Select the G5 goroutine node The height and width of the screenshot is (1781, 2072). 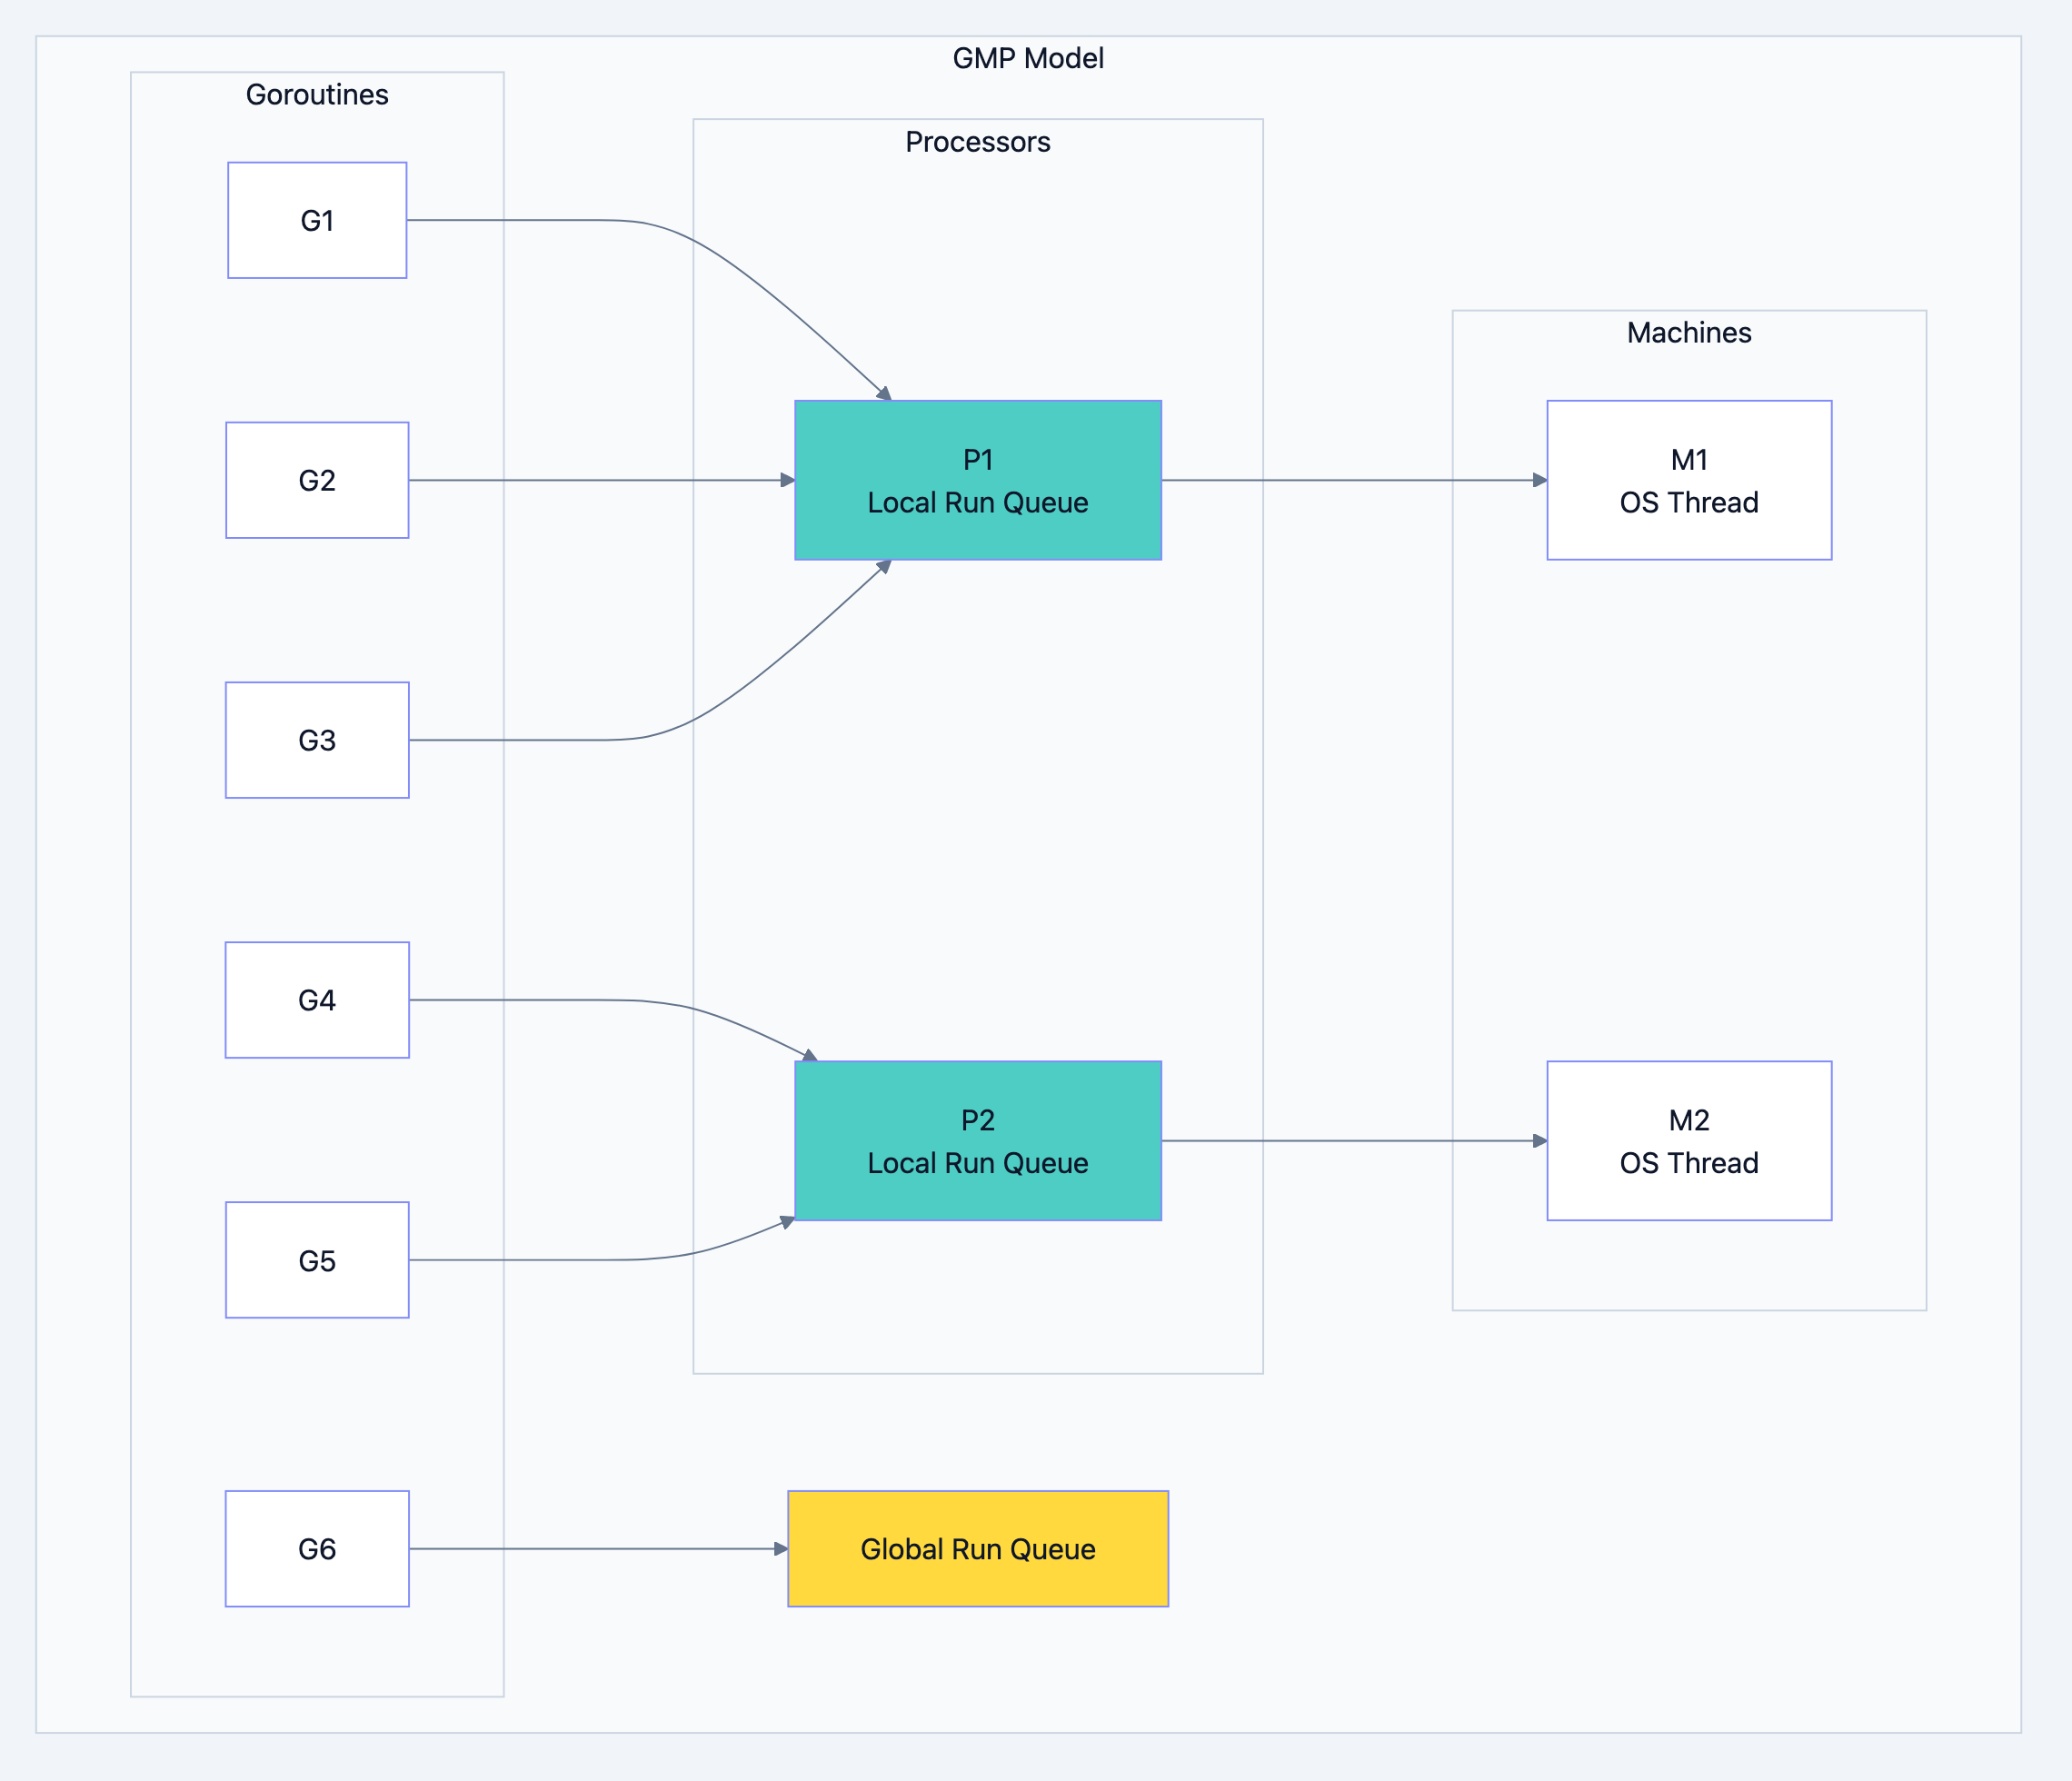(x=318, y=1260)
